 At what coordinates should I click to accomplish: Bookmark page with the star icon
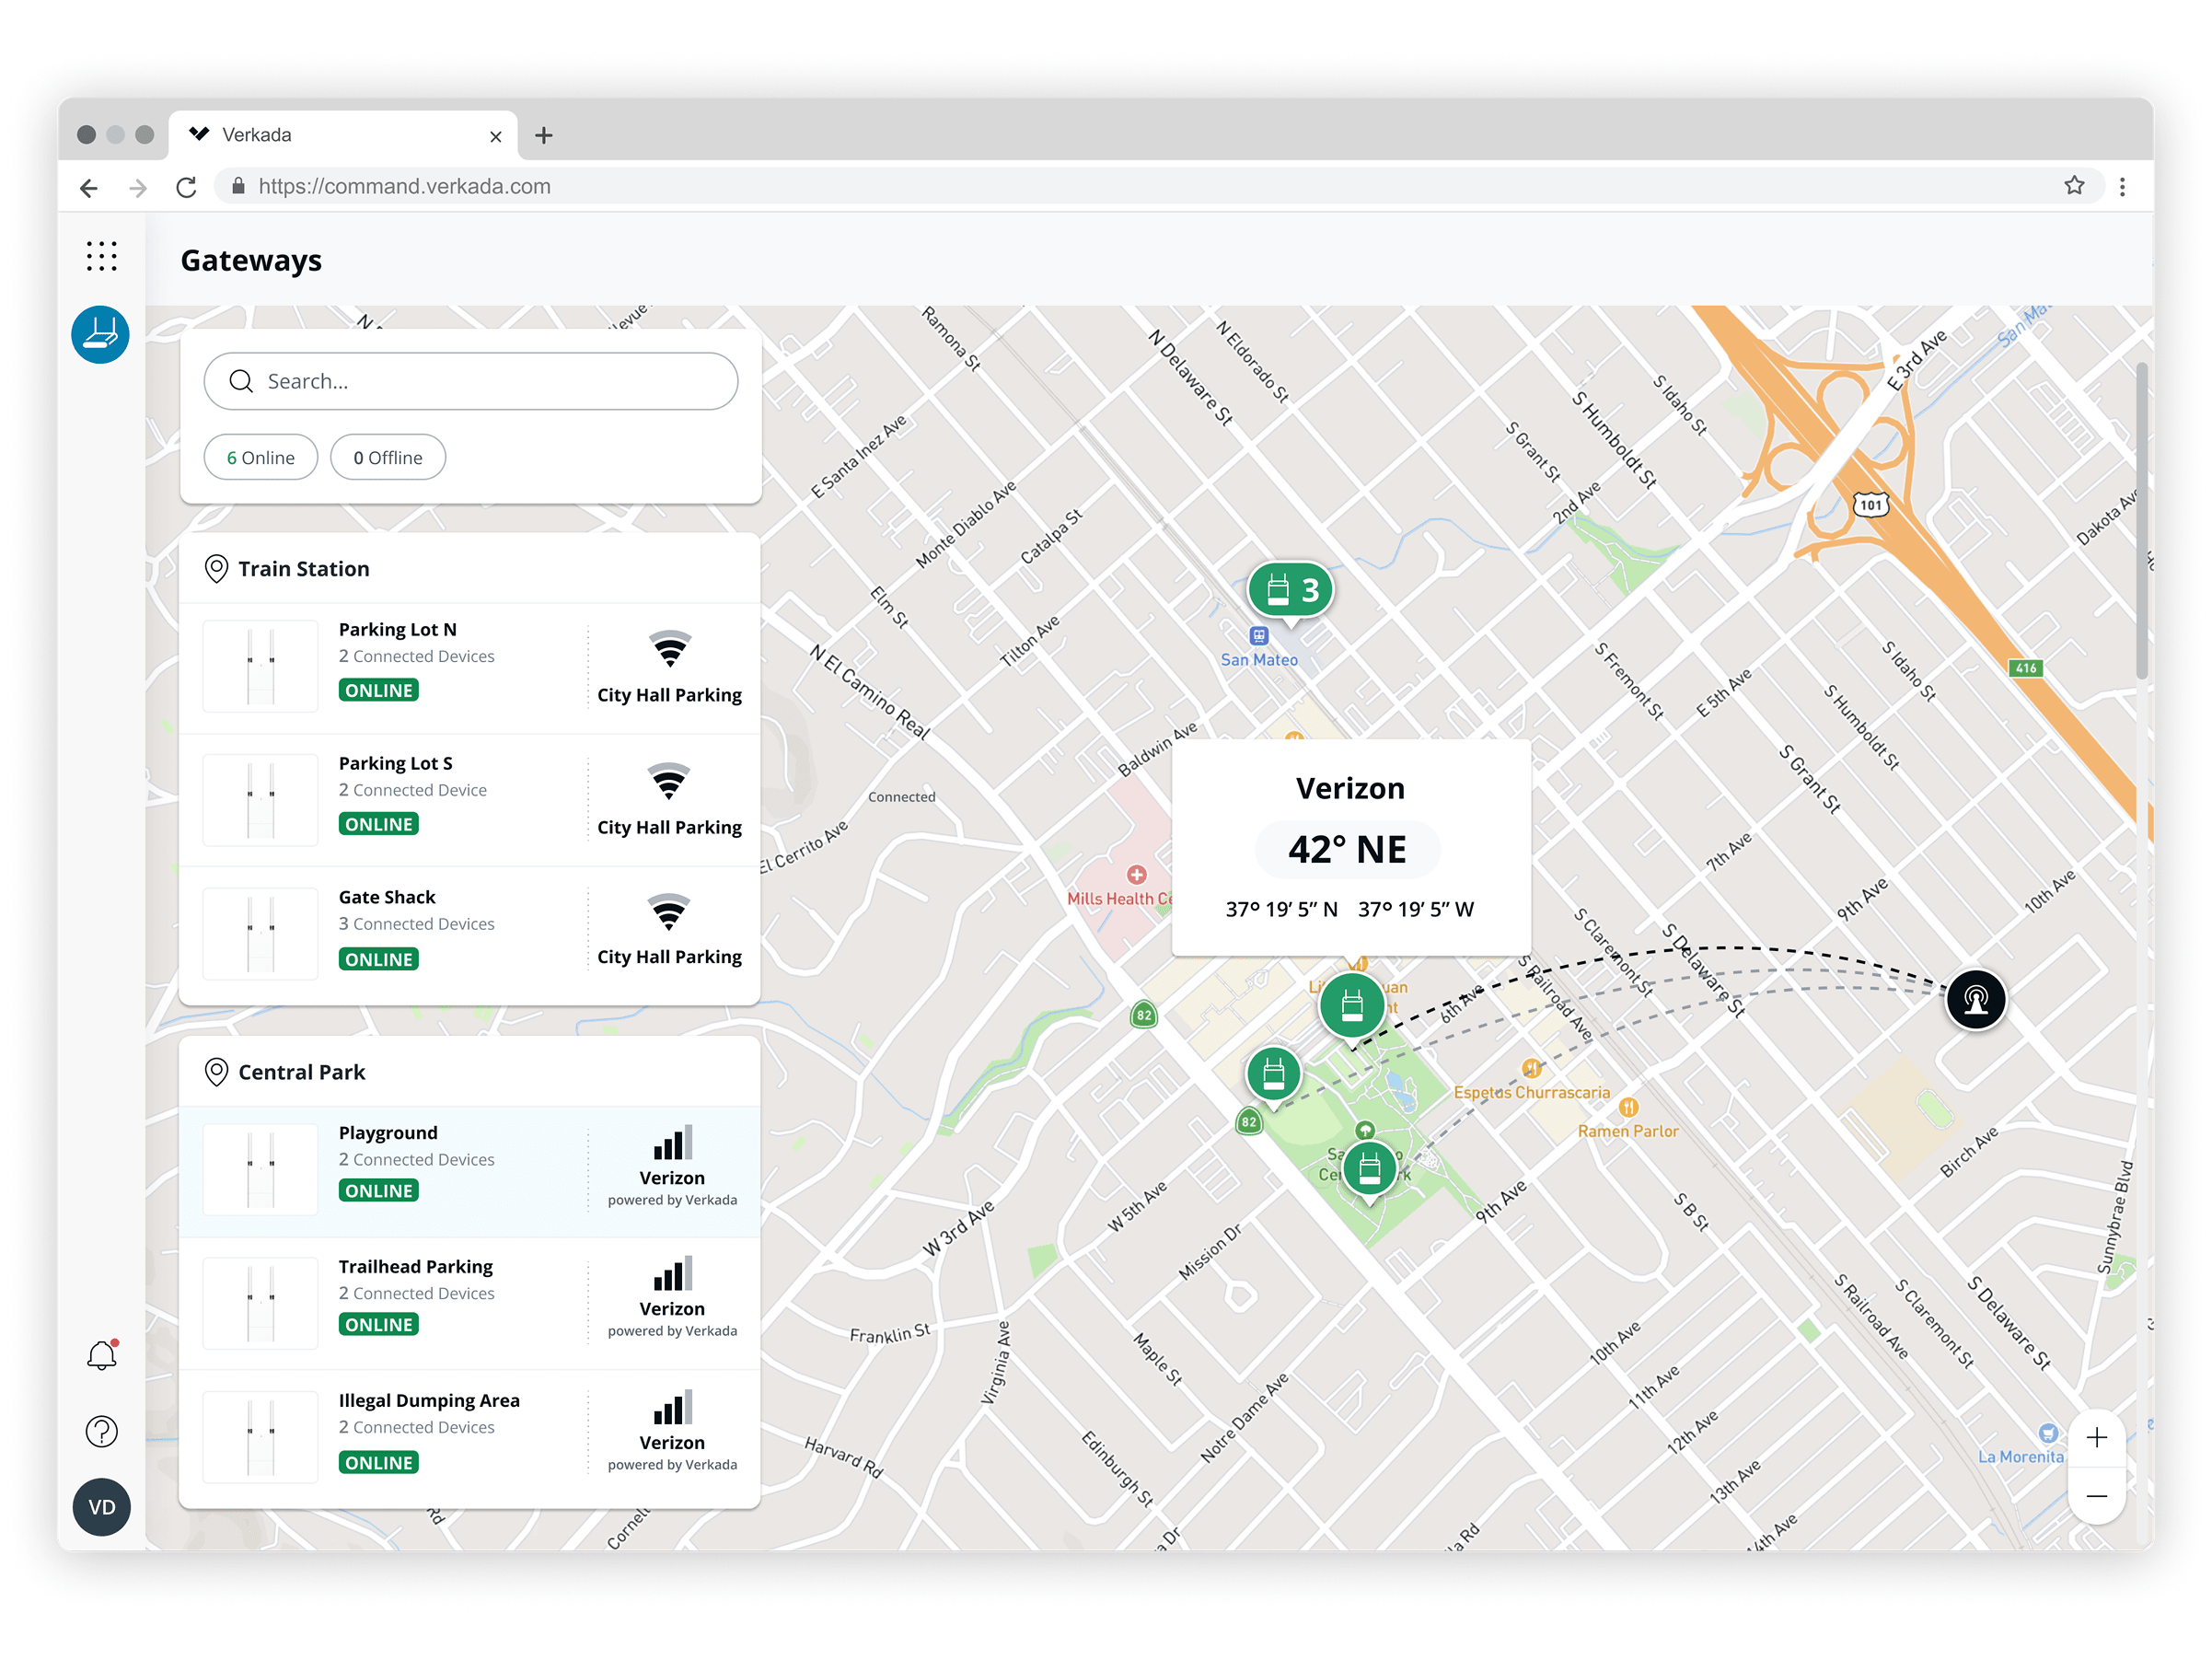2074,186
